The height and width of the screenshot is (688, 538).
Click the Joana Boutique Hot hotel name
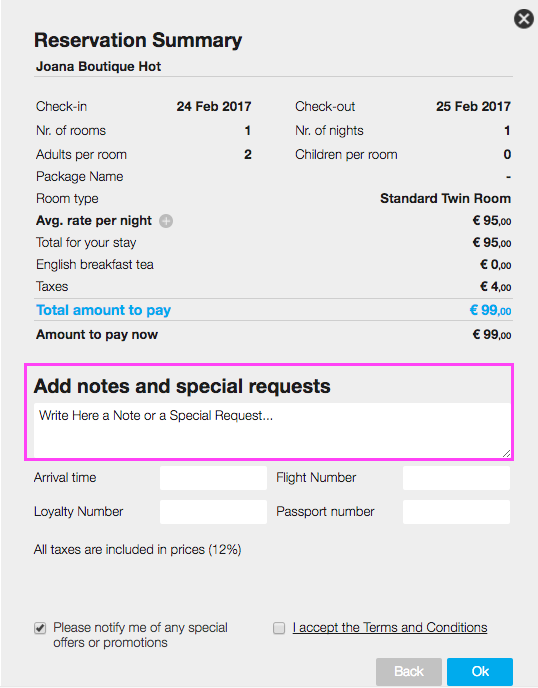(x=98, y=66)
